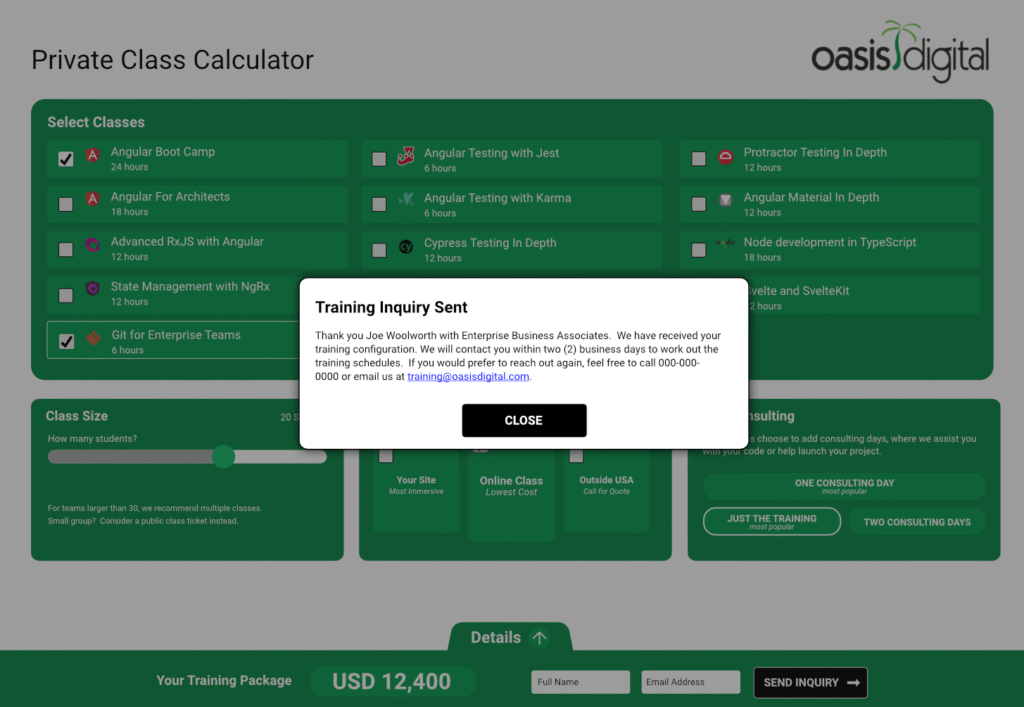Check the Angular For Architects checkbox

coord(66,204)
